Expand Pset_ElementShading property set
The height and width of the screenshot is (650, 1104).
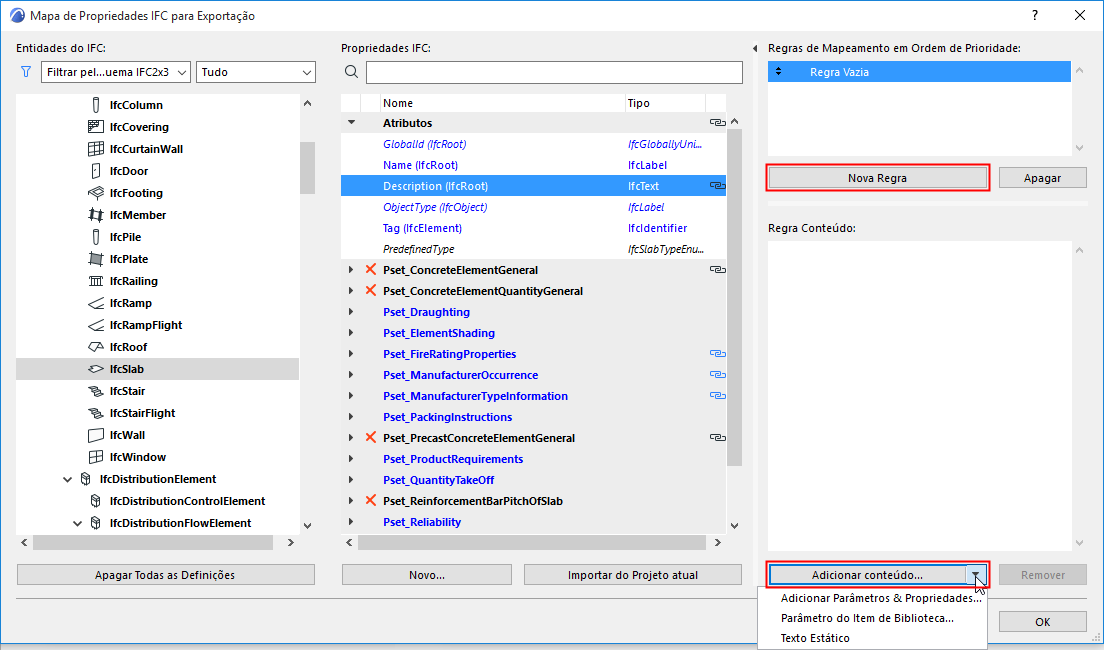pos(351,333)
